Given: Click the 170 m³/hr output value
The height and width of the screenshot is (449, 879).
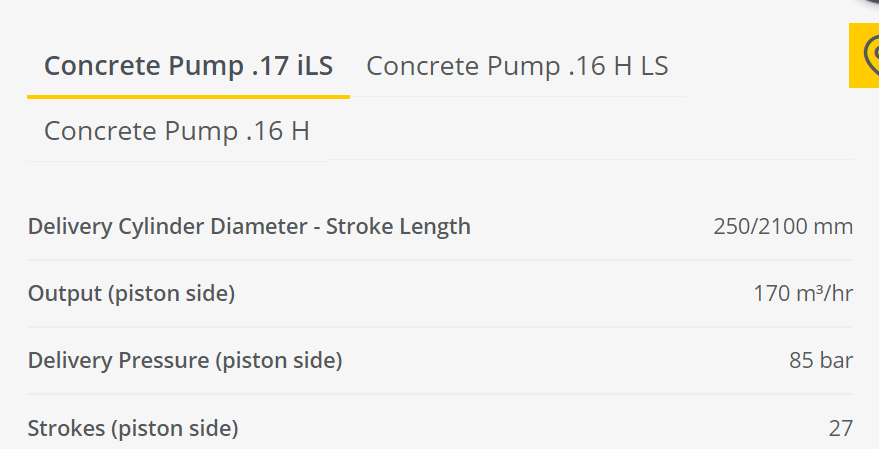Looking at the screenshot, I should point(803,293).
